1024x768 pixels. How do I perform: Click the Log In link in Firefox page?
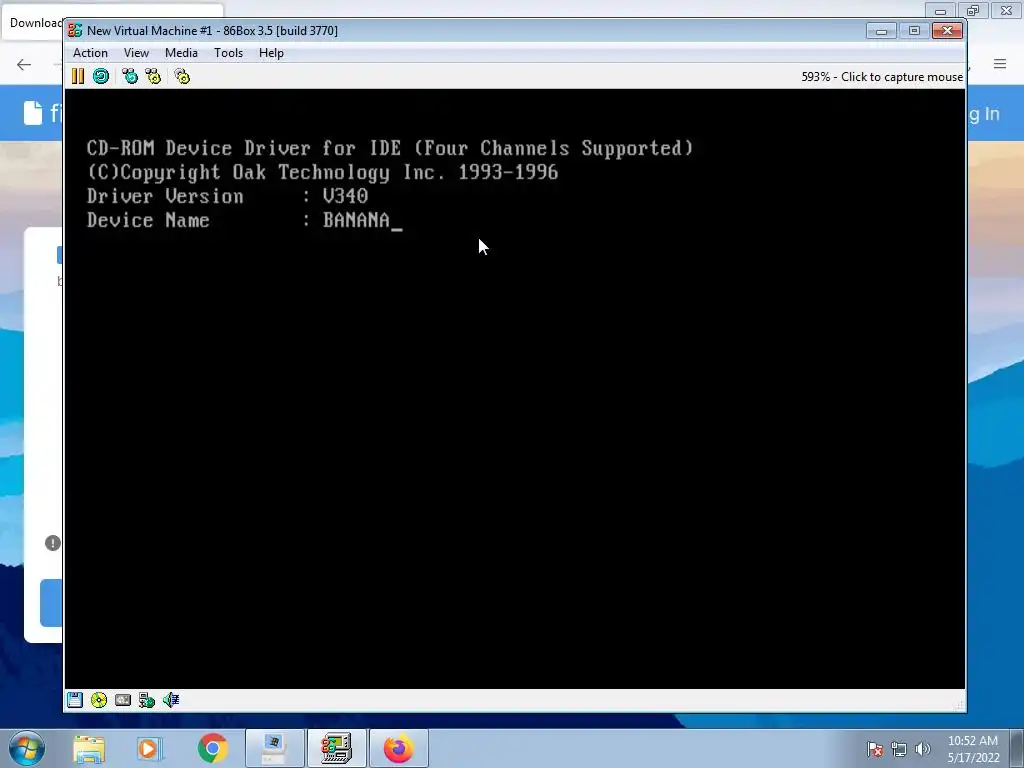pyautogui.click(x=984, y=114)
